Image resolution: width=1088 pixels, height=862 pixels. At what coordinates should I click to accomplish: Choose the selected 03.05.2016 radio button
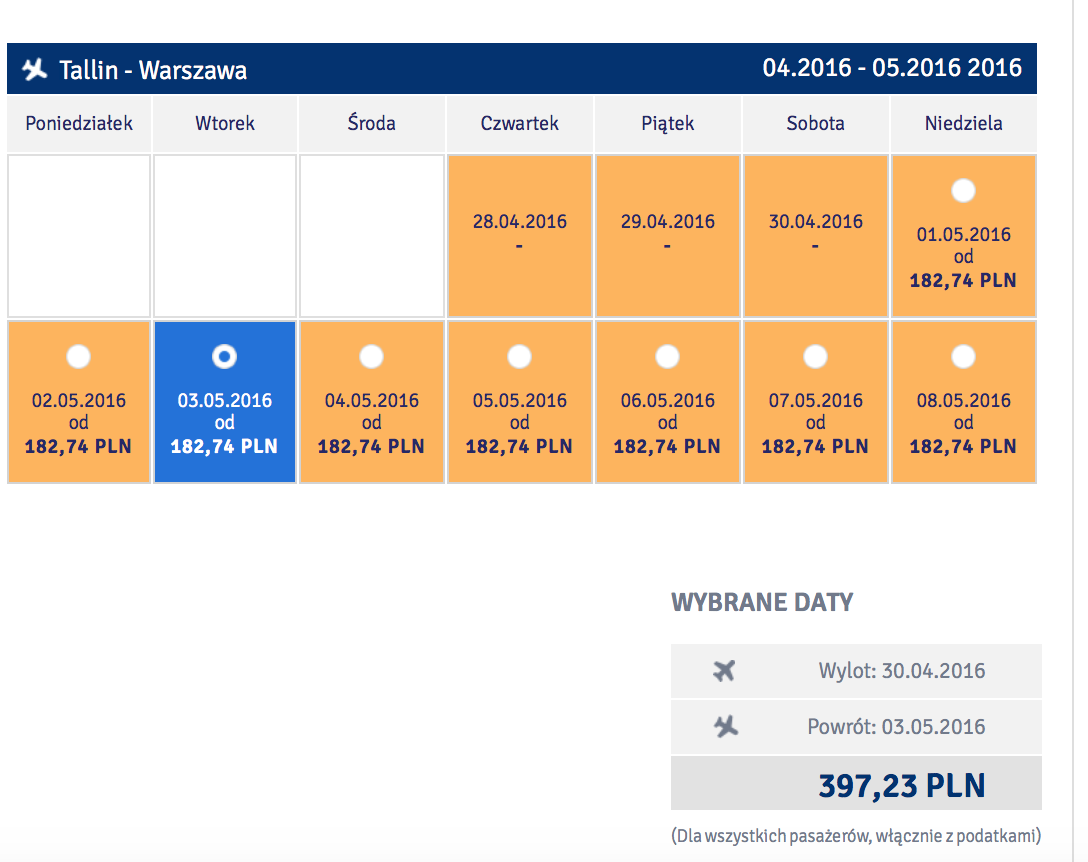point(224,357)
